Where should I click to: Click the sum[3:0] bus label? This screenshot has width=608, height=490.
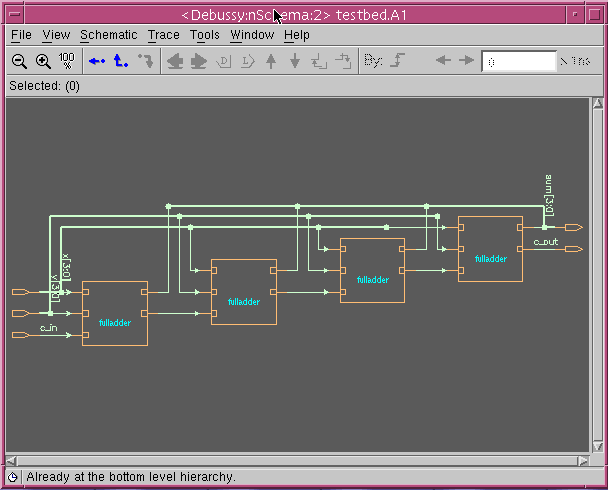pos(549,195)
